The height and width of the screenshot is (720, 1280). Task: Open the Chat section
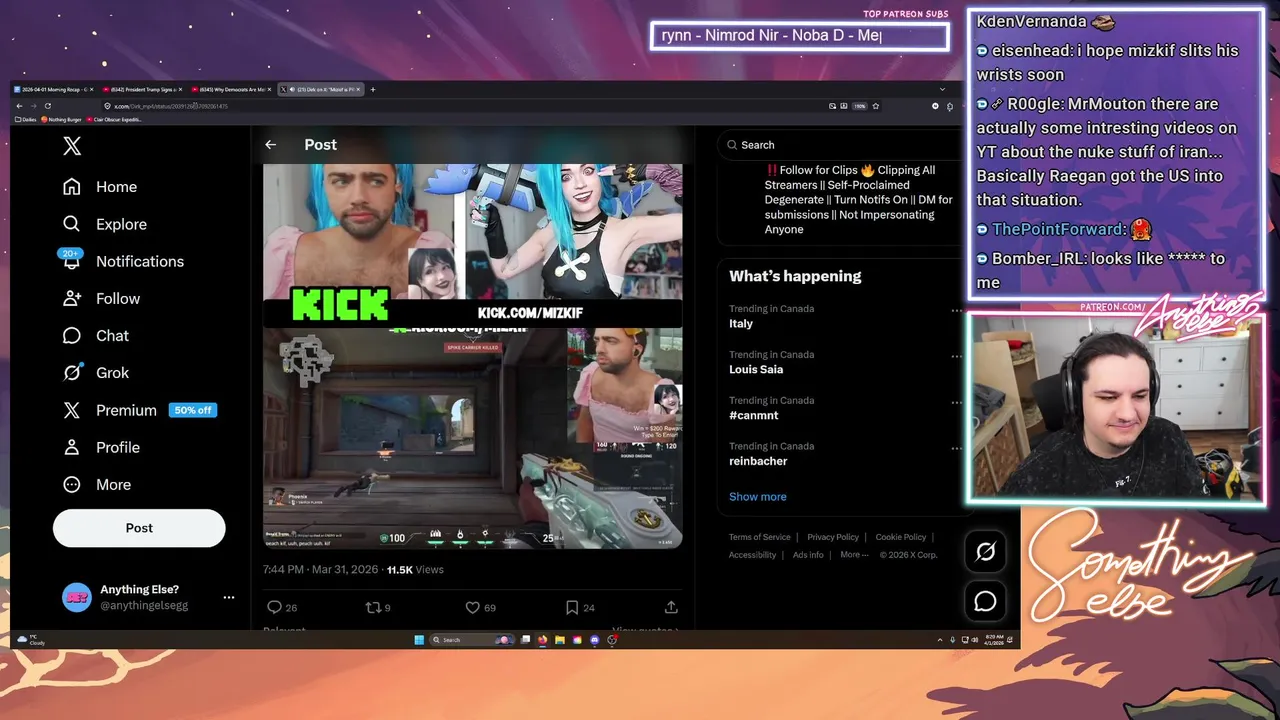(x=96, y=336)
